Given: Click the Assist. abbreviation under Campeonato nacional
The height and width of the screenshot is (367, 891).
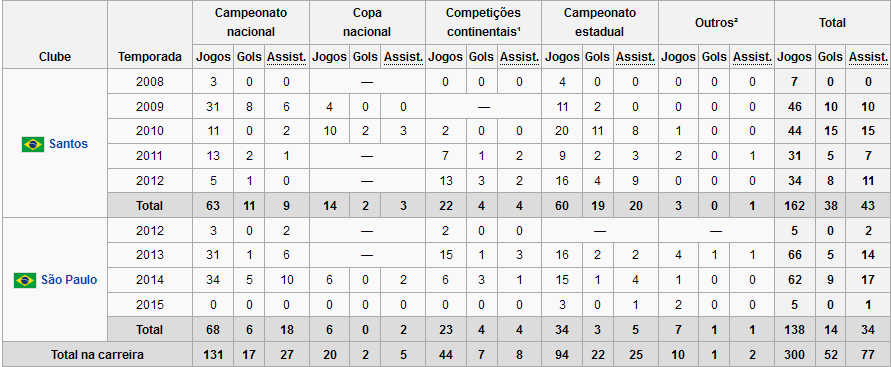Looking at the screenshot, I should pyautogui.click(x=286, y=57).
